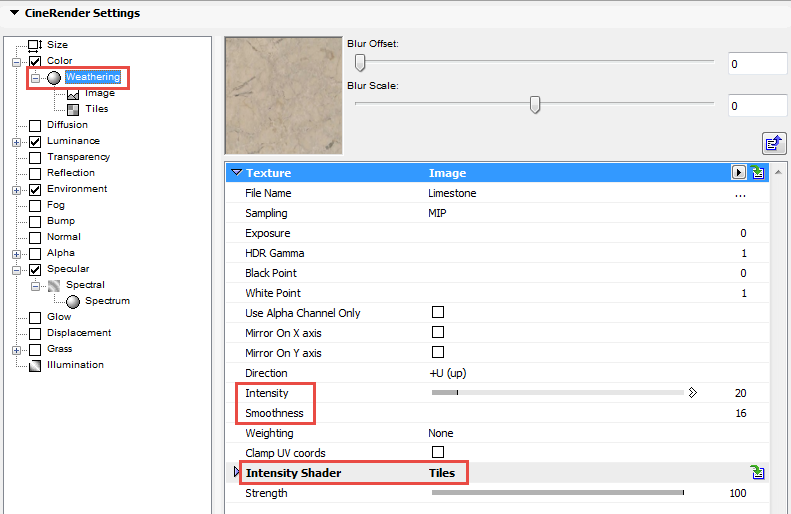The height and width of the screenshot is (514, 791).
Task: Collapse the Color tree node
Action: (x=16, y=62)
